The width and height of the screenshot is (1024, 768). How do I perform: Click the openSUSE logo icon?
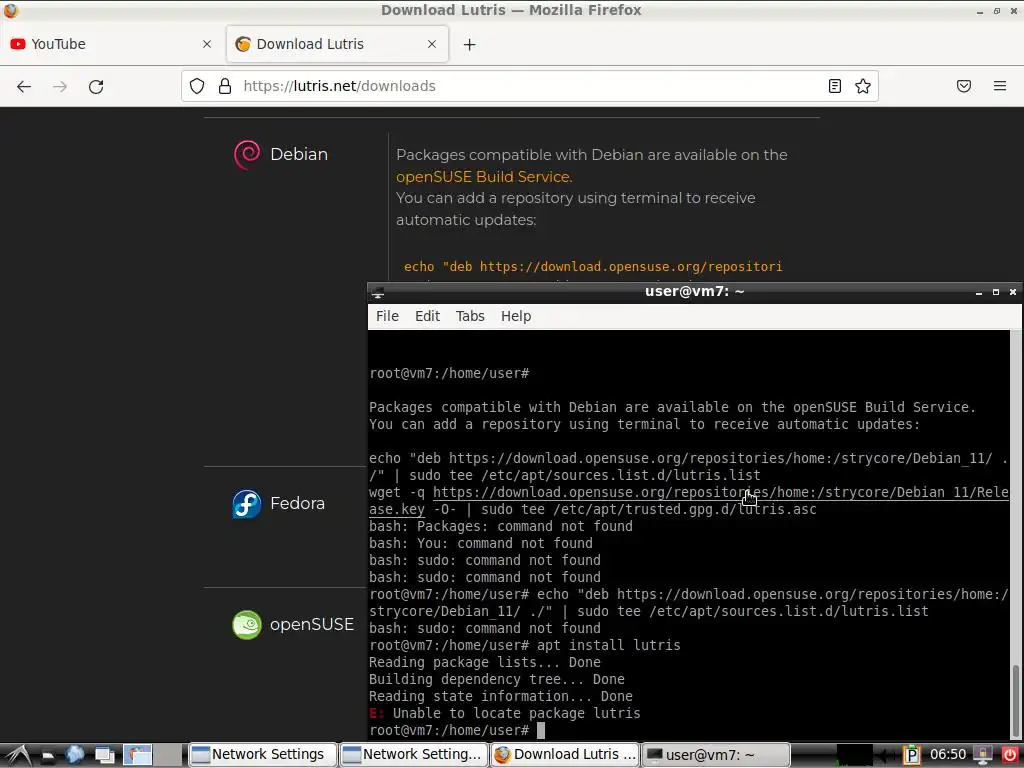click(247, 625)
